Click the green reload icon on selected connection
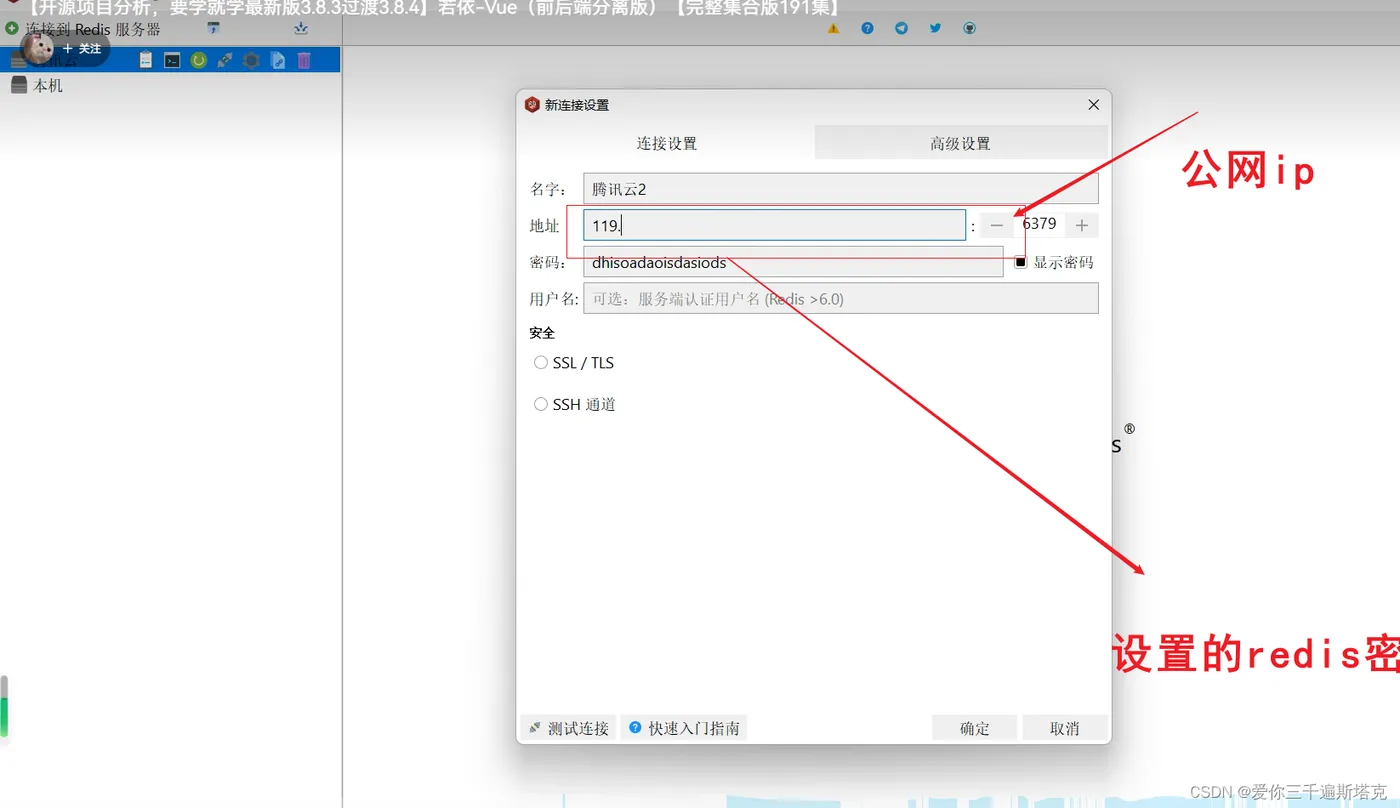The image size is (1400, 808). pos(199,60)
